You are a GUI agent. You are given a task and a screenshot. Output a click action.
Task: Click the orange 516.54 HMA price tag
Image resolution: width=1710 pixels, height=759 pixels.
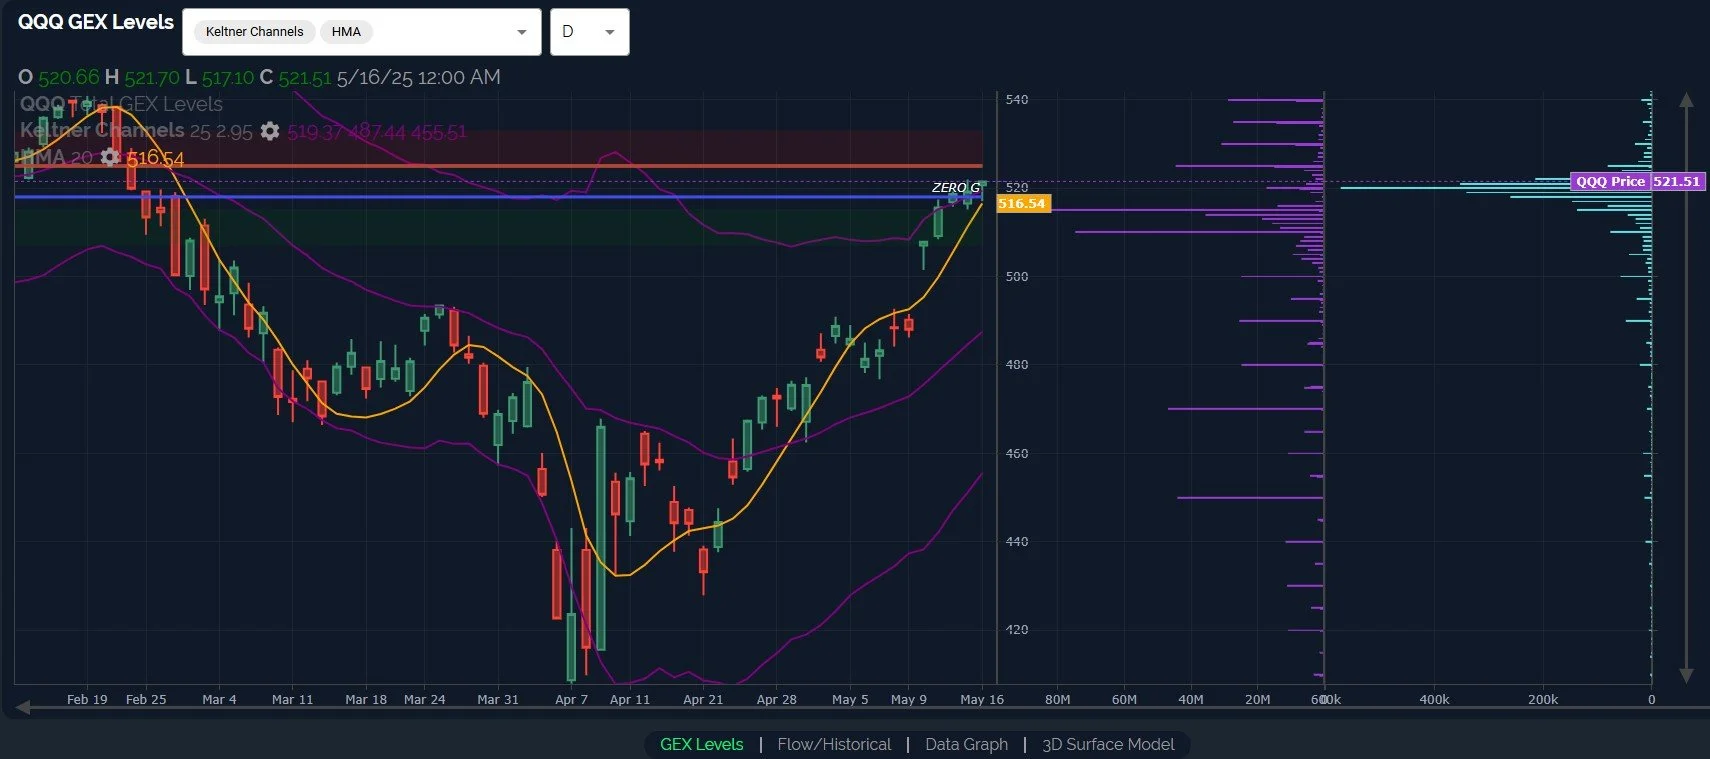click(x=1022, y=203)
